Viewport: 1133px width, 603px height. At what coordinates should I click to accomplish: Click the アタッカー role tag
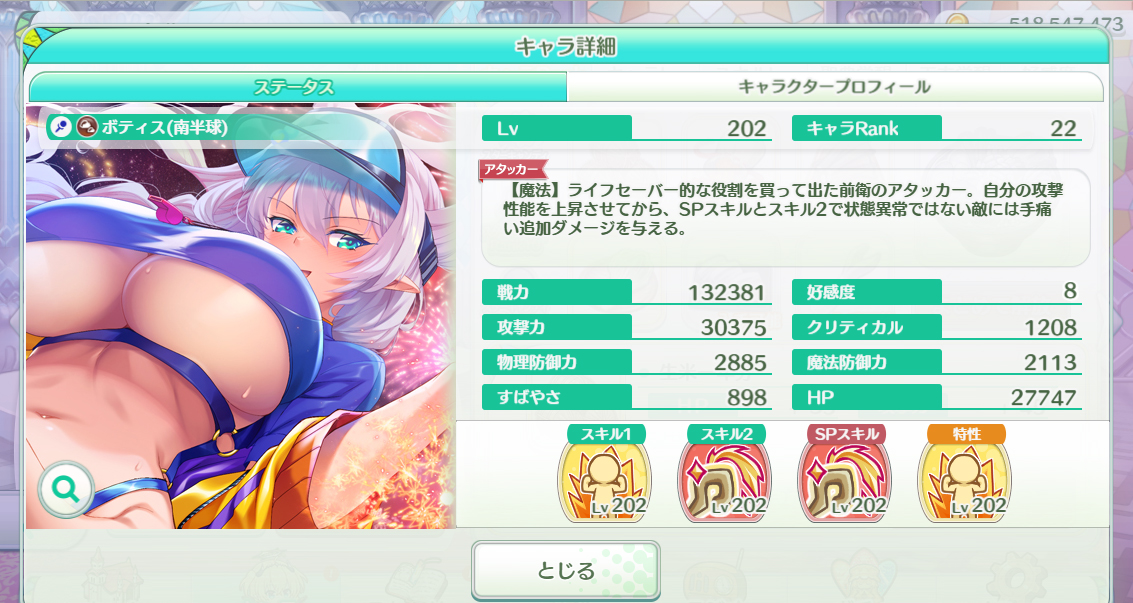[512, 170]
